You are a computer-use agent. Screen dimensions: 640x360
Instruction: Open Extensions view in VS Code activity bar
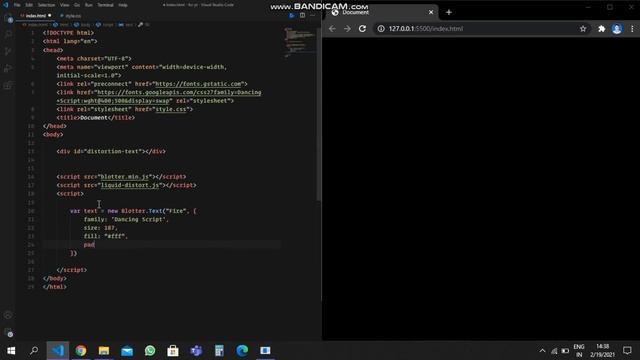coord(8,85)
